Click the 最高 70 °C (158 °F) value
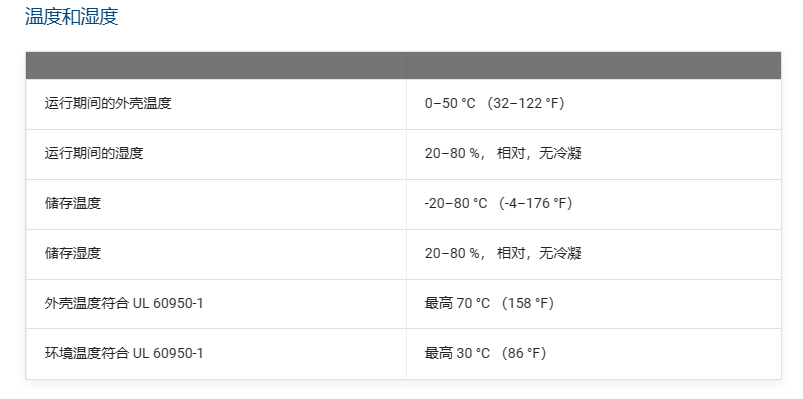 pyautogui.click(x=490, y=303)
